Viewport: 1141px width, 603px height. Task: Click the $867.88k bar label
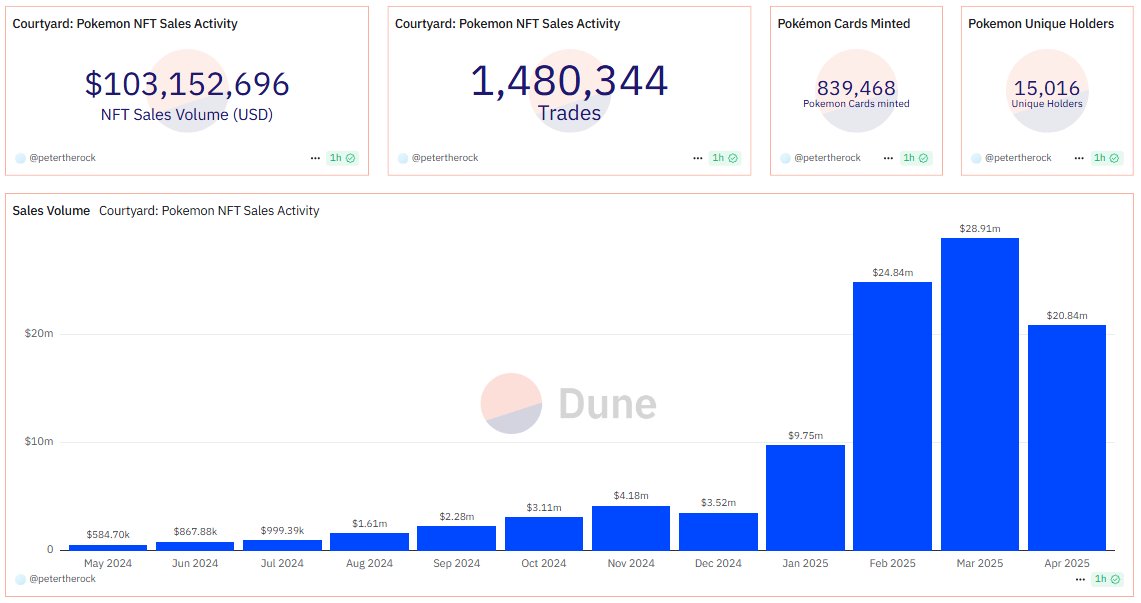195,532
